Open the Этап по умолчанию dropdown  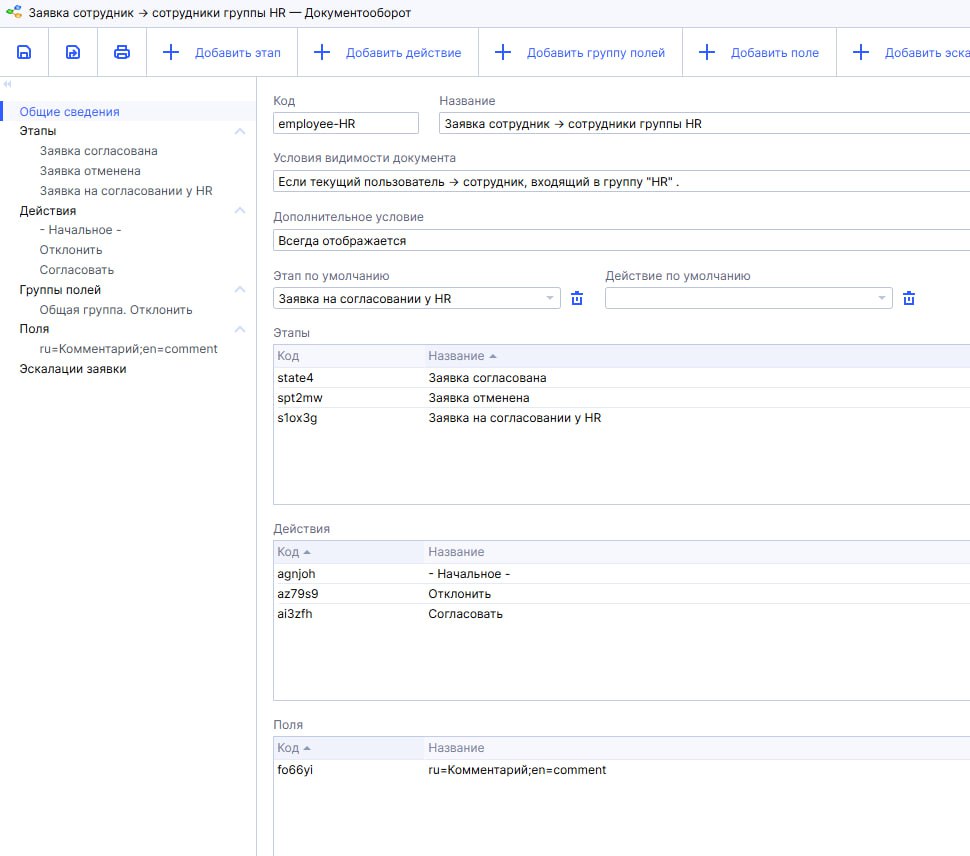click(x=550, y=298)
